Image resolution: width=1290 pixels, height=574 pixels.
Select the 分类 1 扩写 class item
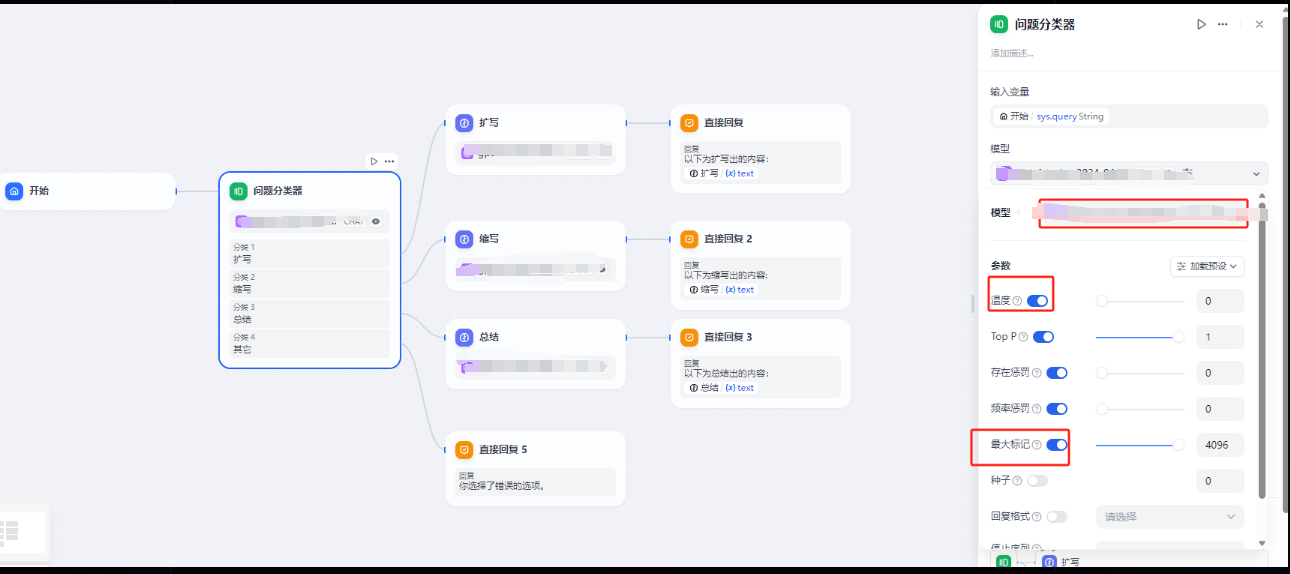(309, 253)
